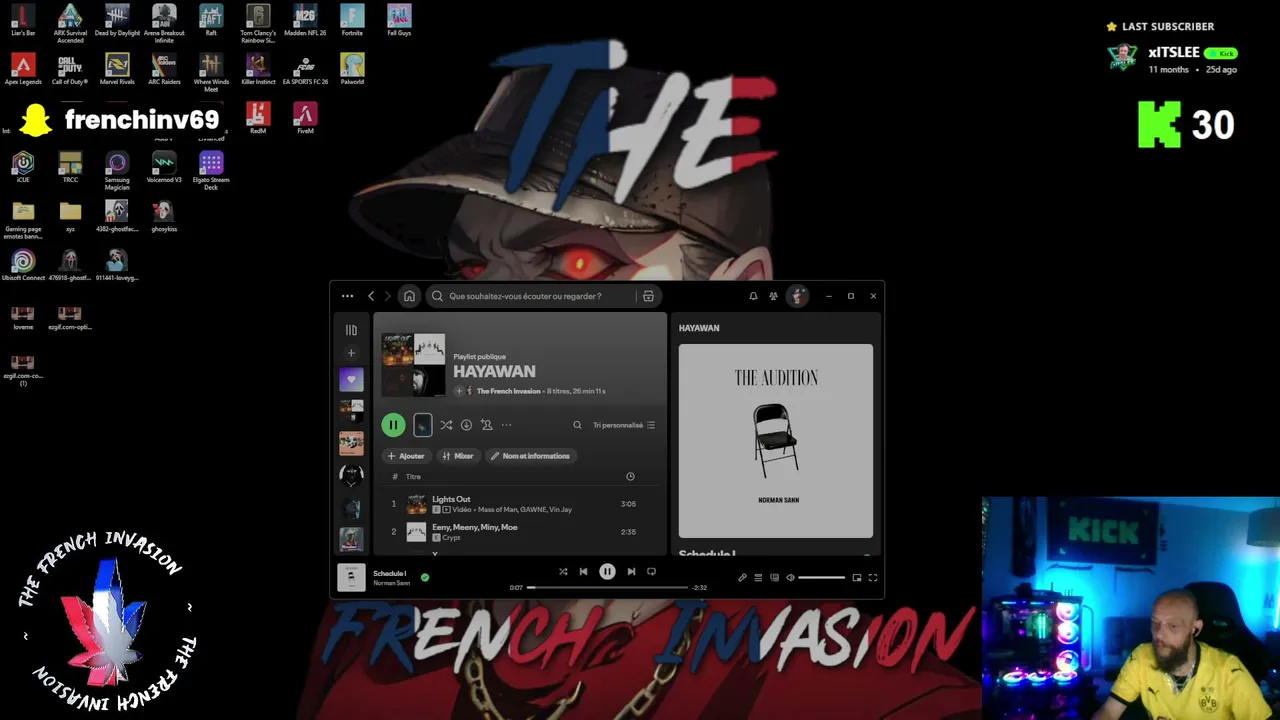Click the now playing thumbnail in player bar
1280x720 pixels.
coord(351,578)
